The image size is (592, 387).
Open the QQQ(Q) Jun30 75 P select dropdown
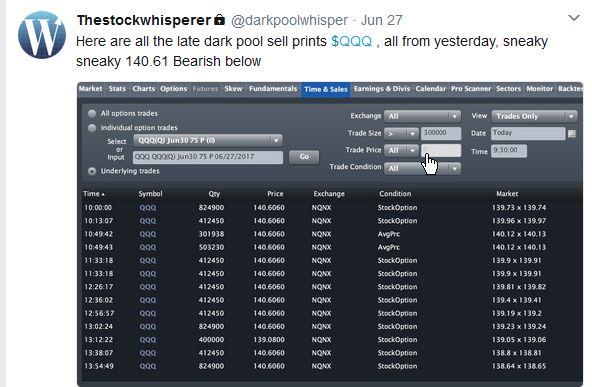click(x=208, y=140)
